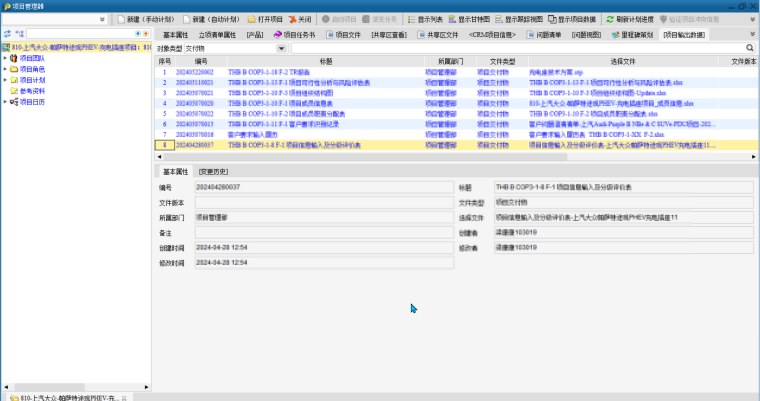Click the 项目团队 team icon in tree

click(14, 58)
